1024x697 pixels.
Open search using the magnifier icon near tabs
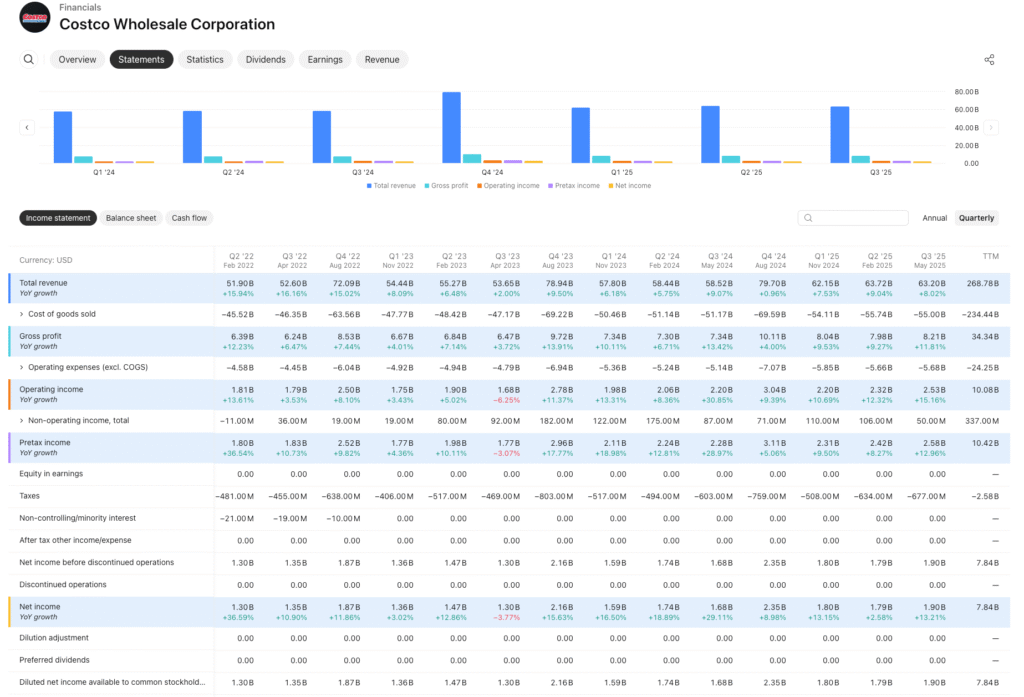tap(27, 59)
